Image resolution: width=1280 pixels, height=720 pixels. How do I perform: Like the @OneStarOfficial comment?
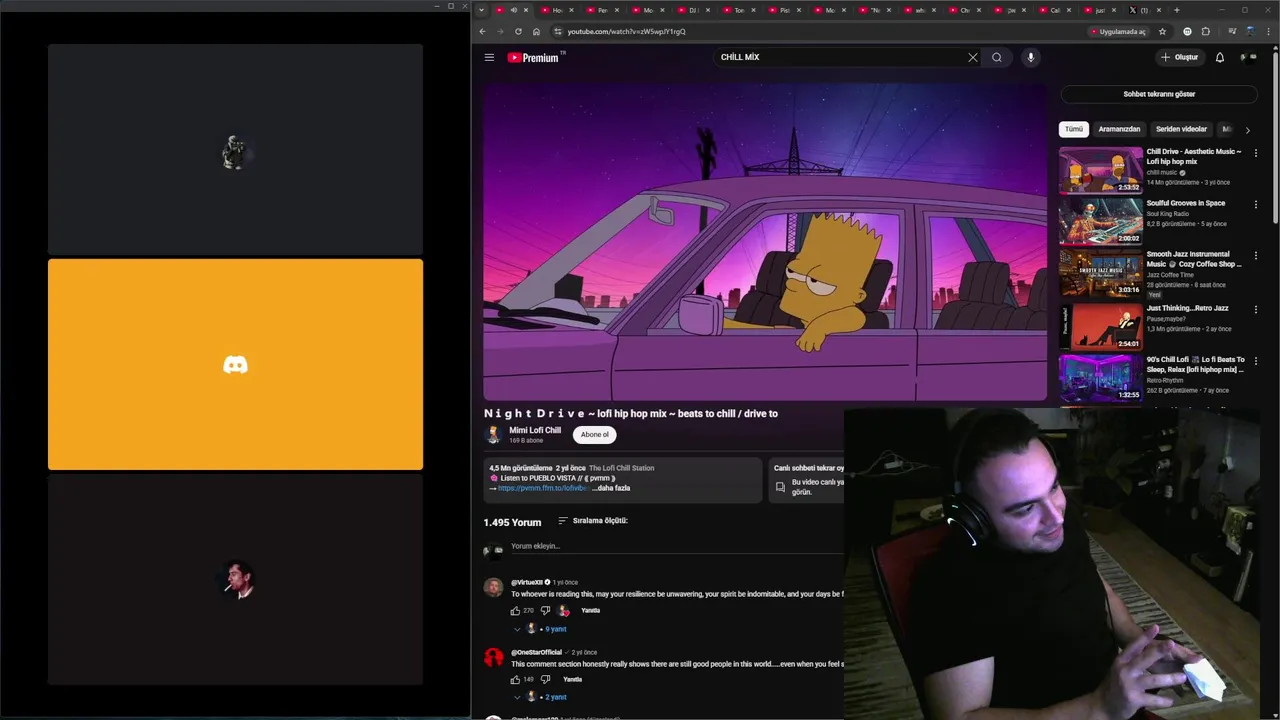tap(516, 679)
